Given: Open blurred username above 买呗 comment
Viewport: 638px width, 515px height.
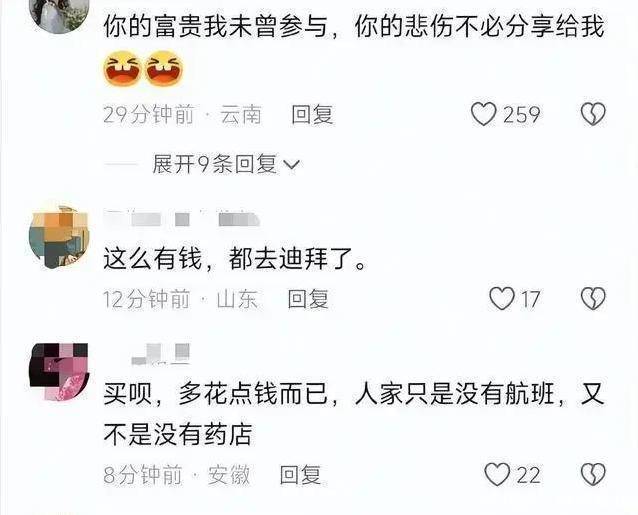Looking at the screenshot, I should (x=161, y=353).
